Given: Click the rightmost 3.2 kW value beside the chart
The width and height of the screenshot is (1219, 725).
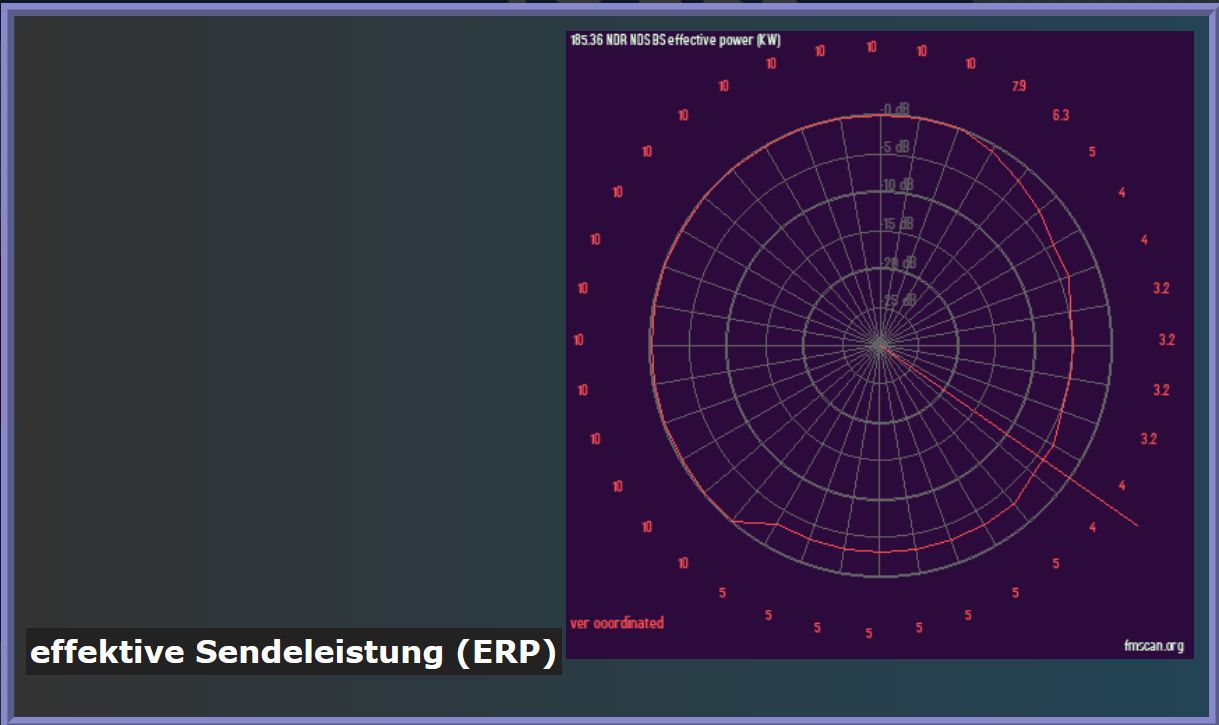Looking at the screenshot, I should [1166, 340].
